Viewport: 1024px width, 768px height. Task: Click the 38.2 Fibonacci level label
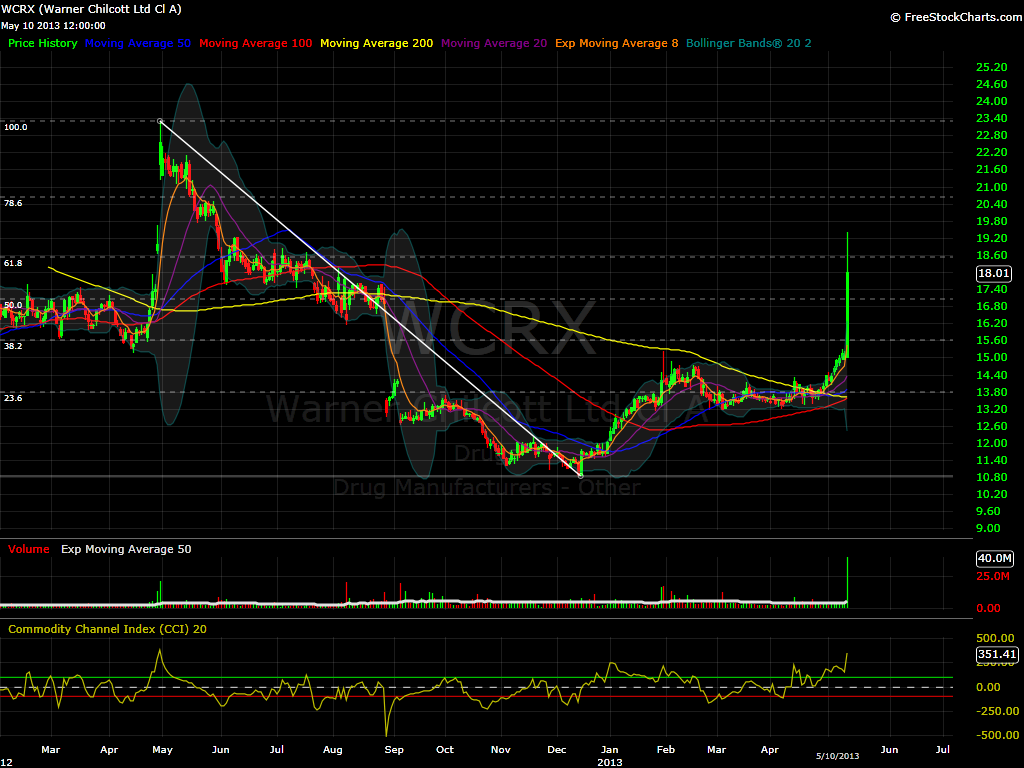tap(13, 346)
